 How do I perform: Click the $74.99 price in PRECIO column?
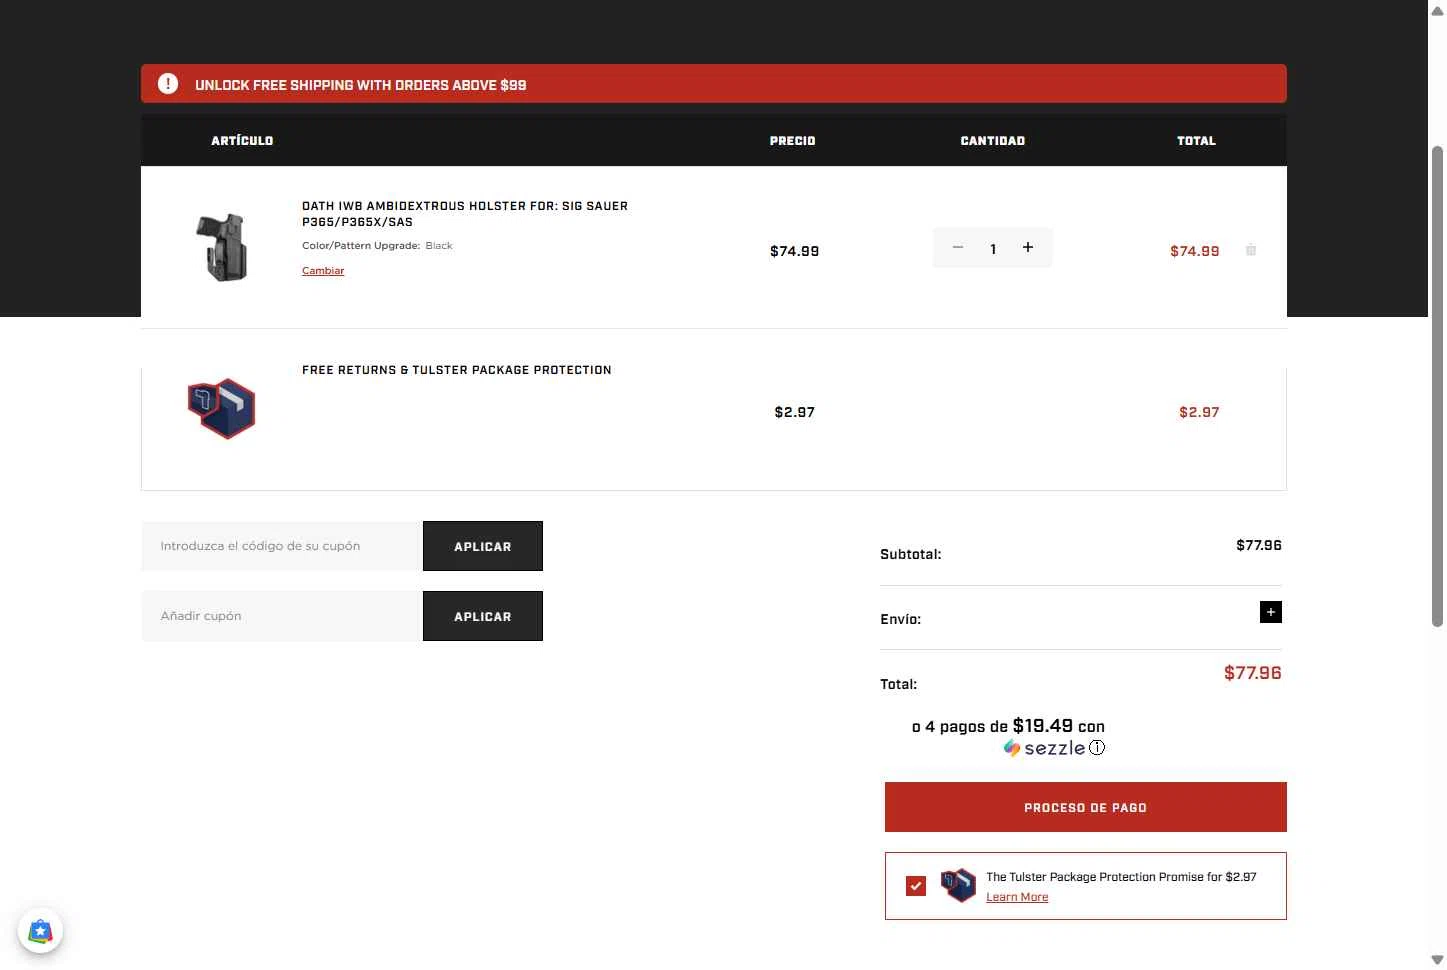tap(795, 251)
